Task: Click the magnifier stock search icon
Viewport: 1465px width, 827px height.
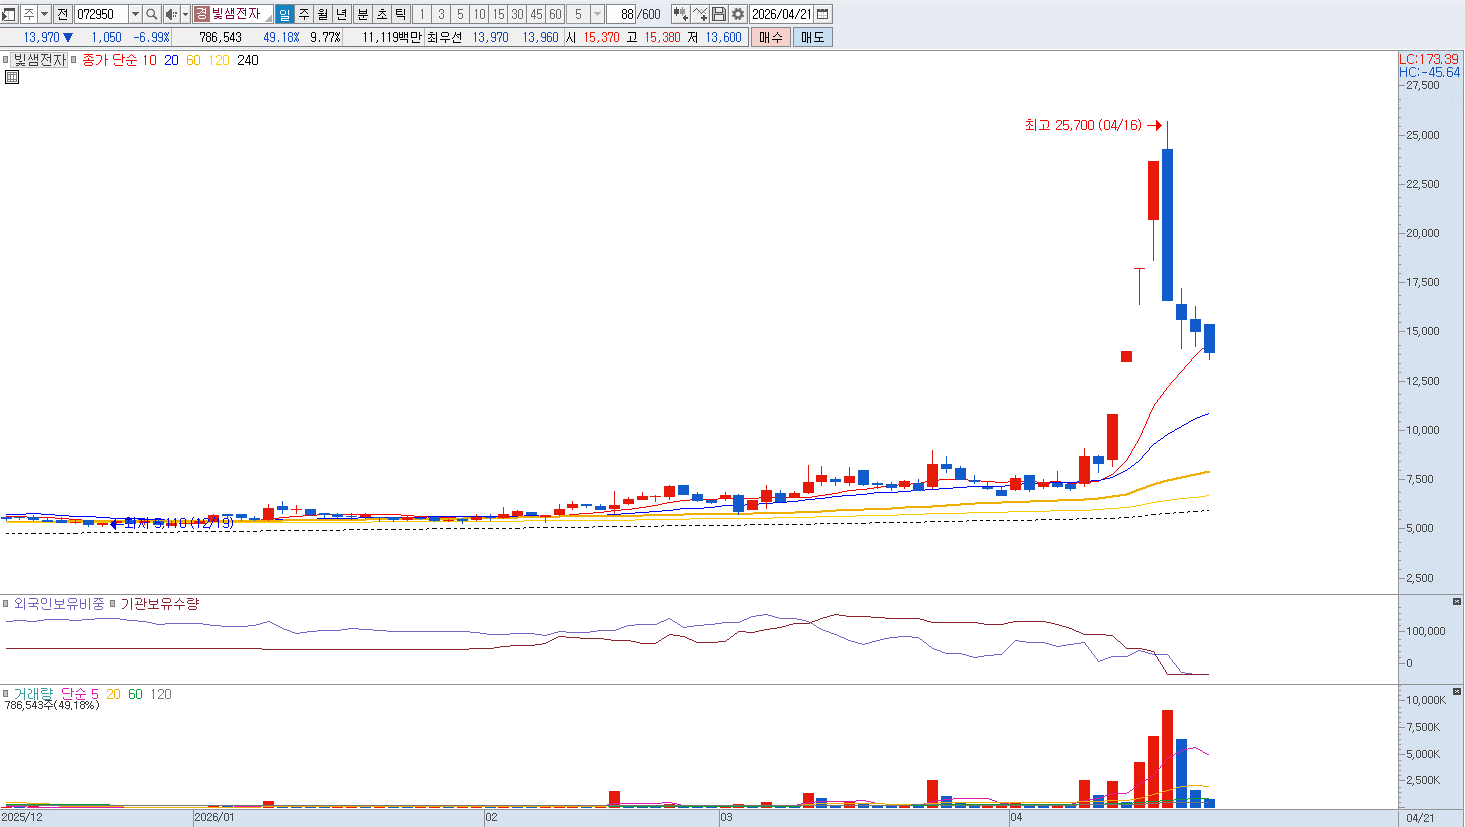Action: 151,14
